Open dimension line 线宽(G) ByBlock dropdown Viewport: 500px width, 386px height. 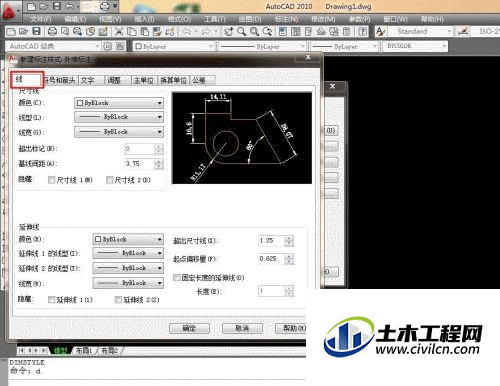[x=119, y=132]
